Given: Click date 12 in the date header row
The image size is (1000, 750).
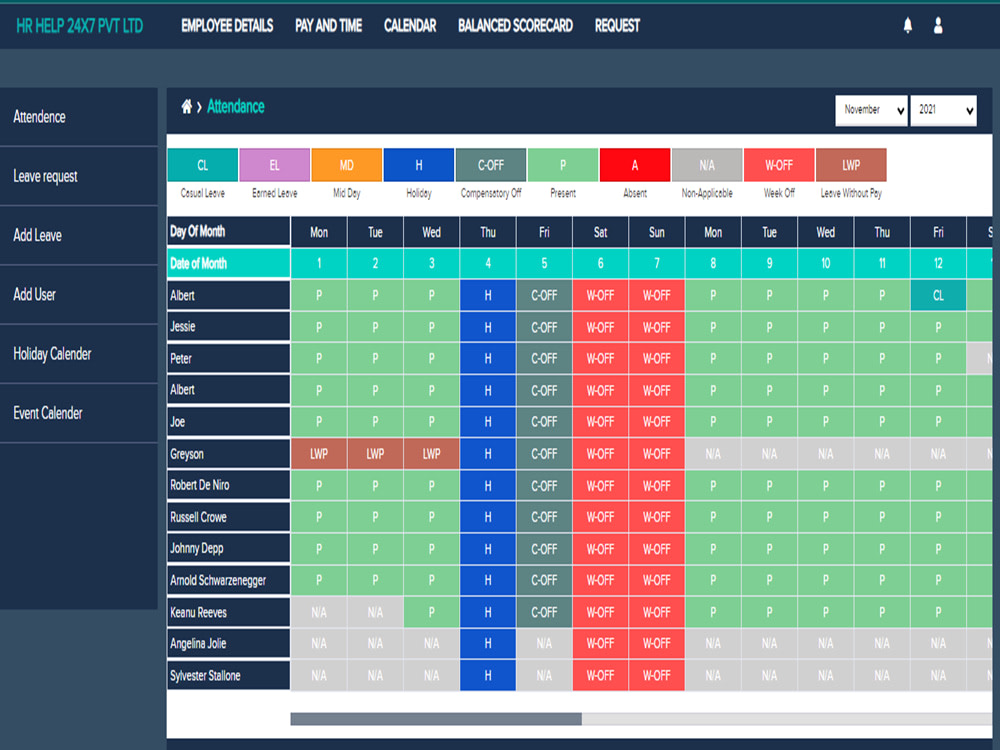Looking at the screenshot, I should tap(938, 263).
